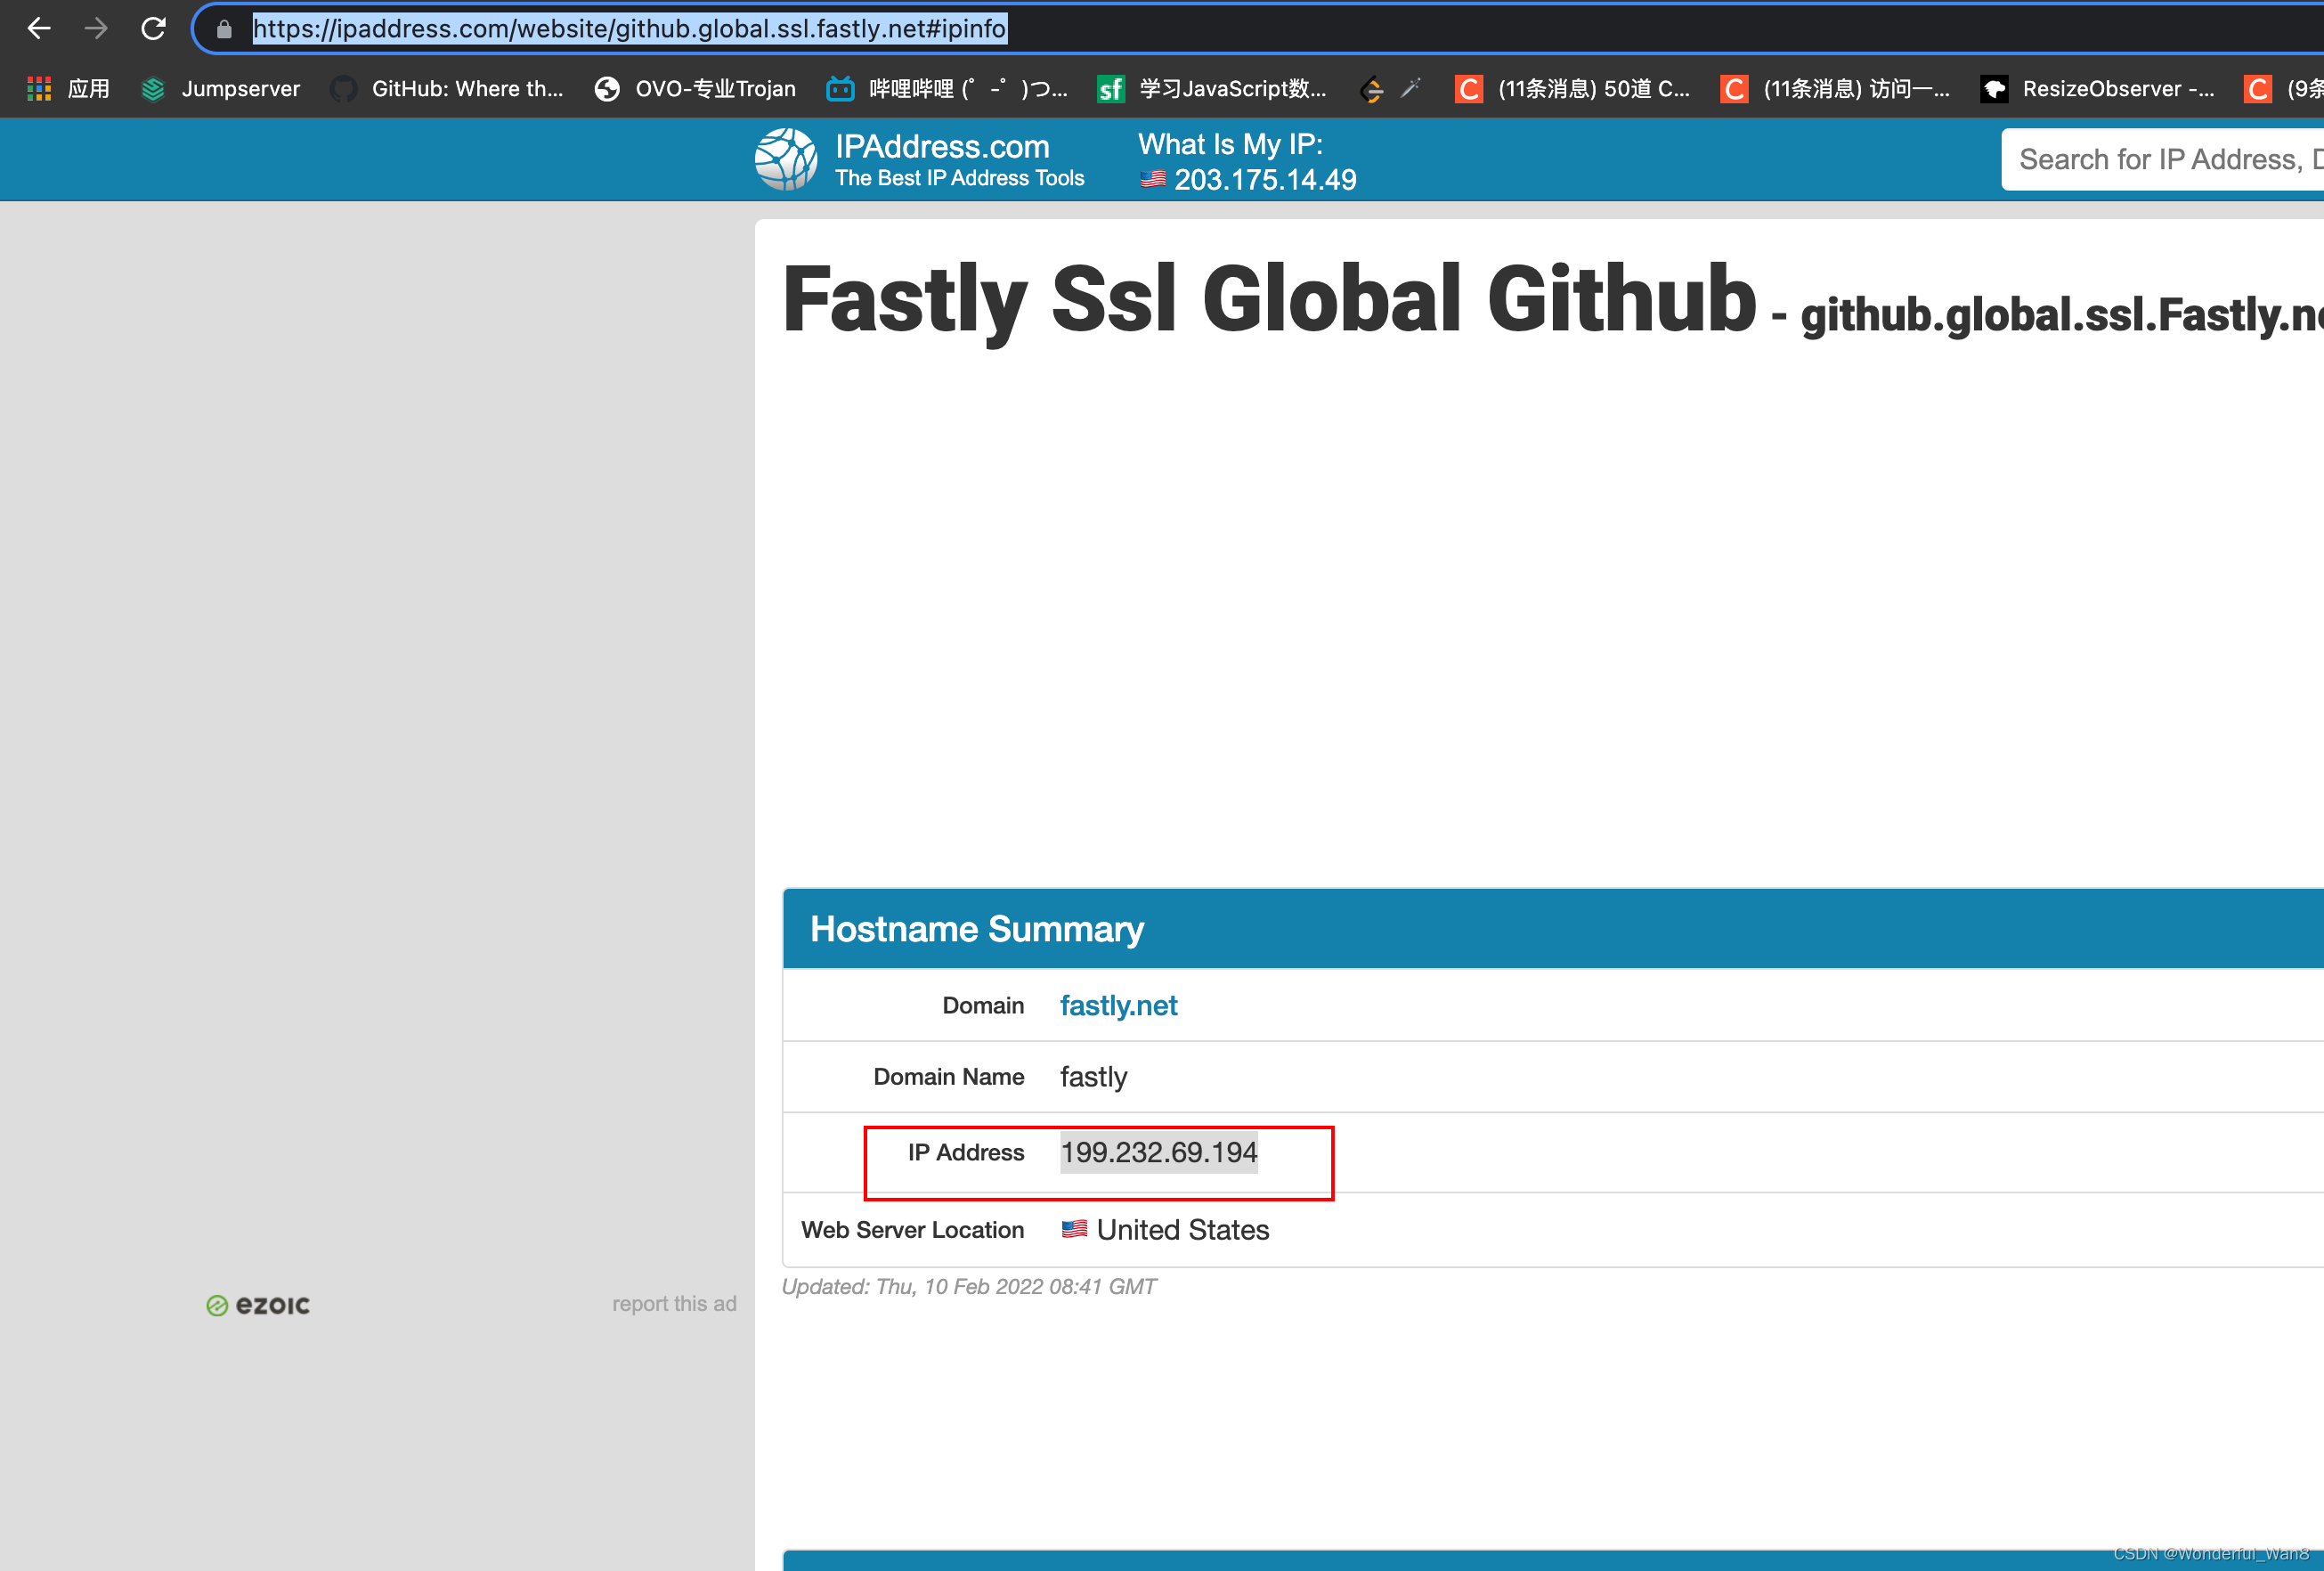
Task: Click the ezoic logo
Action: coord(258,1305)
